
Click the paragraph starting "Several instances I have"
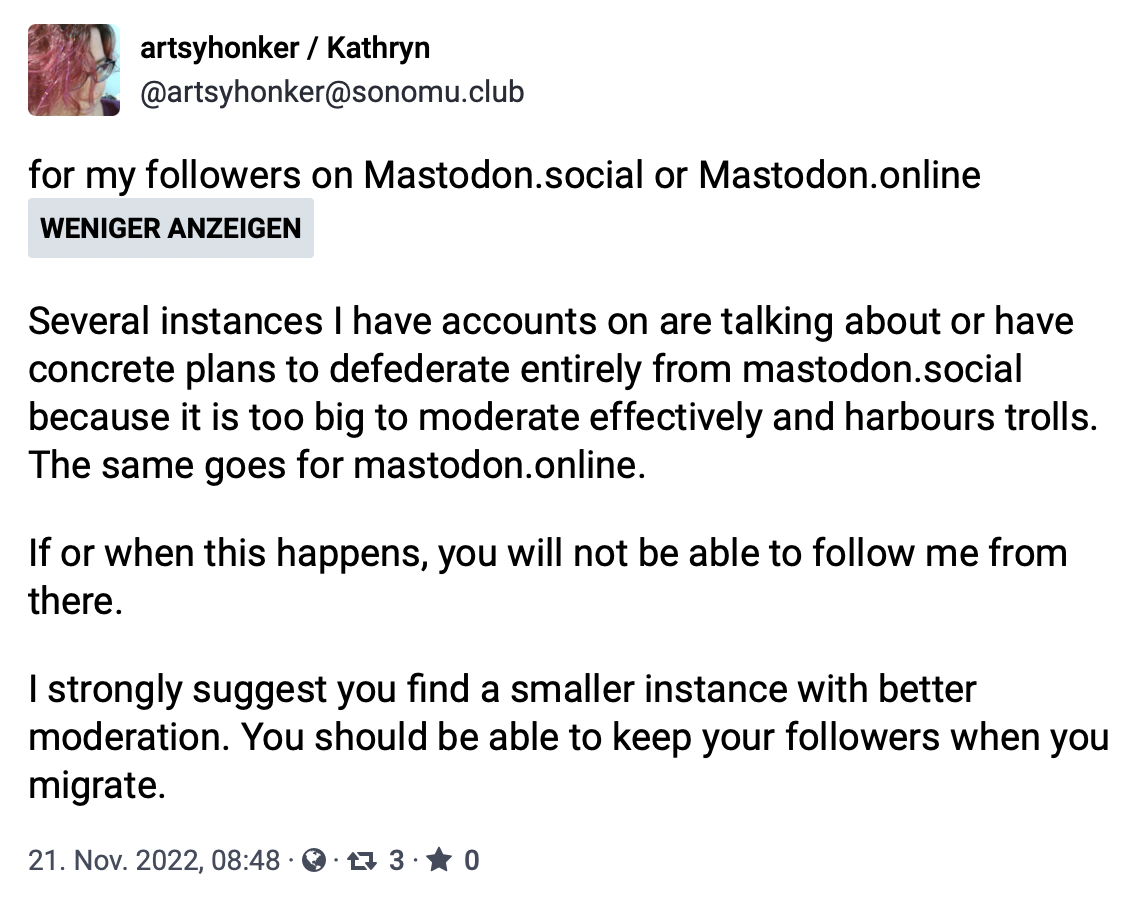coord(550,370)
